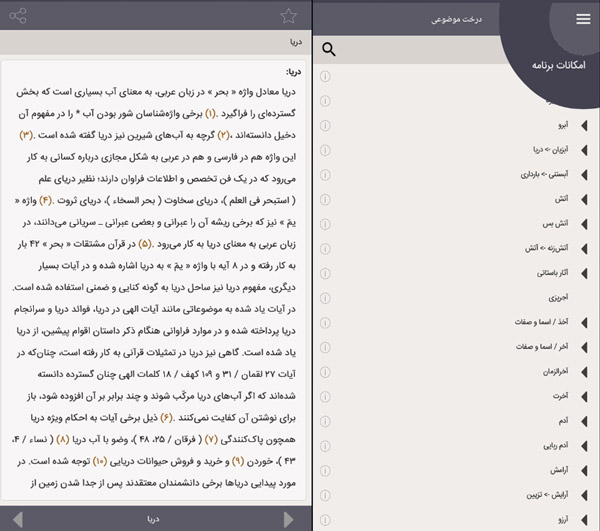The image size is (600, 531).
Task: Expand the آرزو node arrow
Action: point(584,520)
